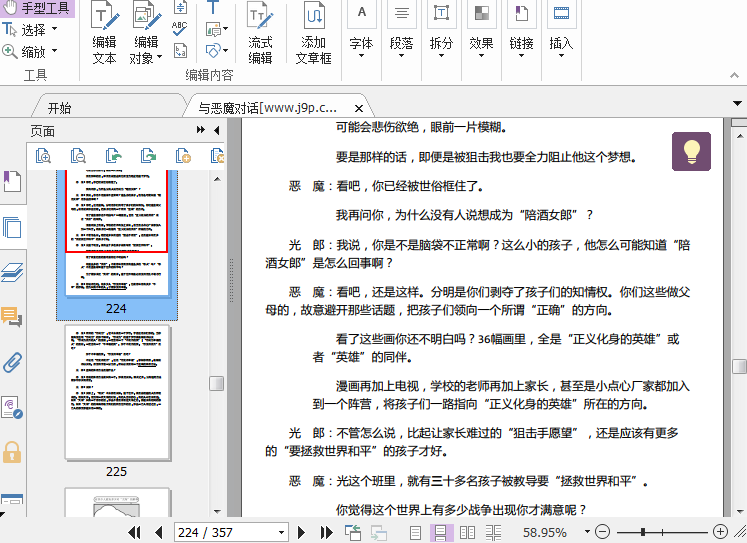The height and width of the screenshot is (543, 747).
Task: Click the delete page icon in Pages panel
Action: [x=217, y=156]
